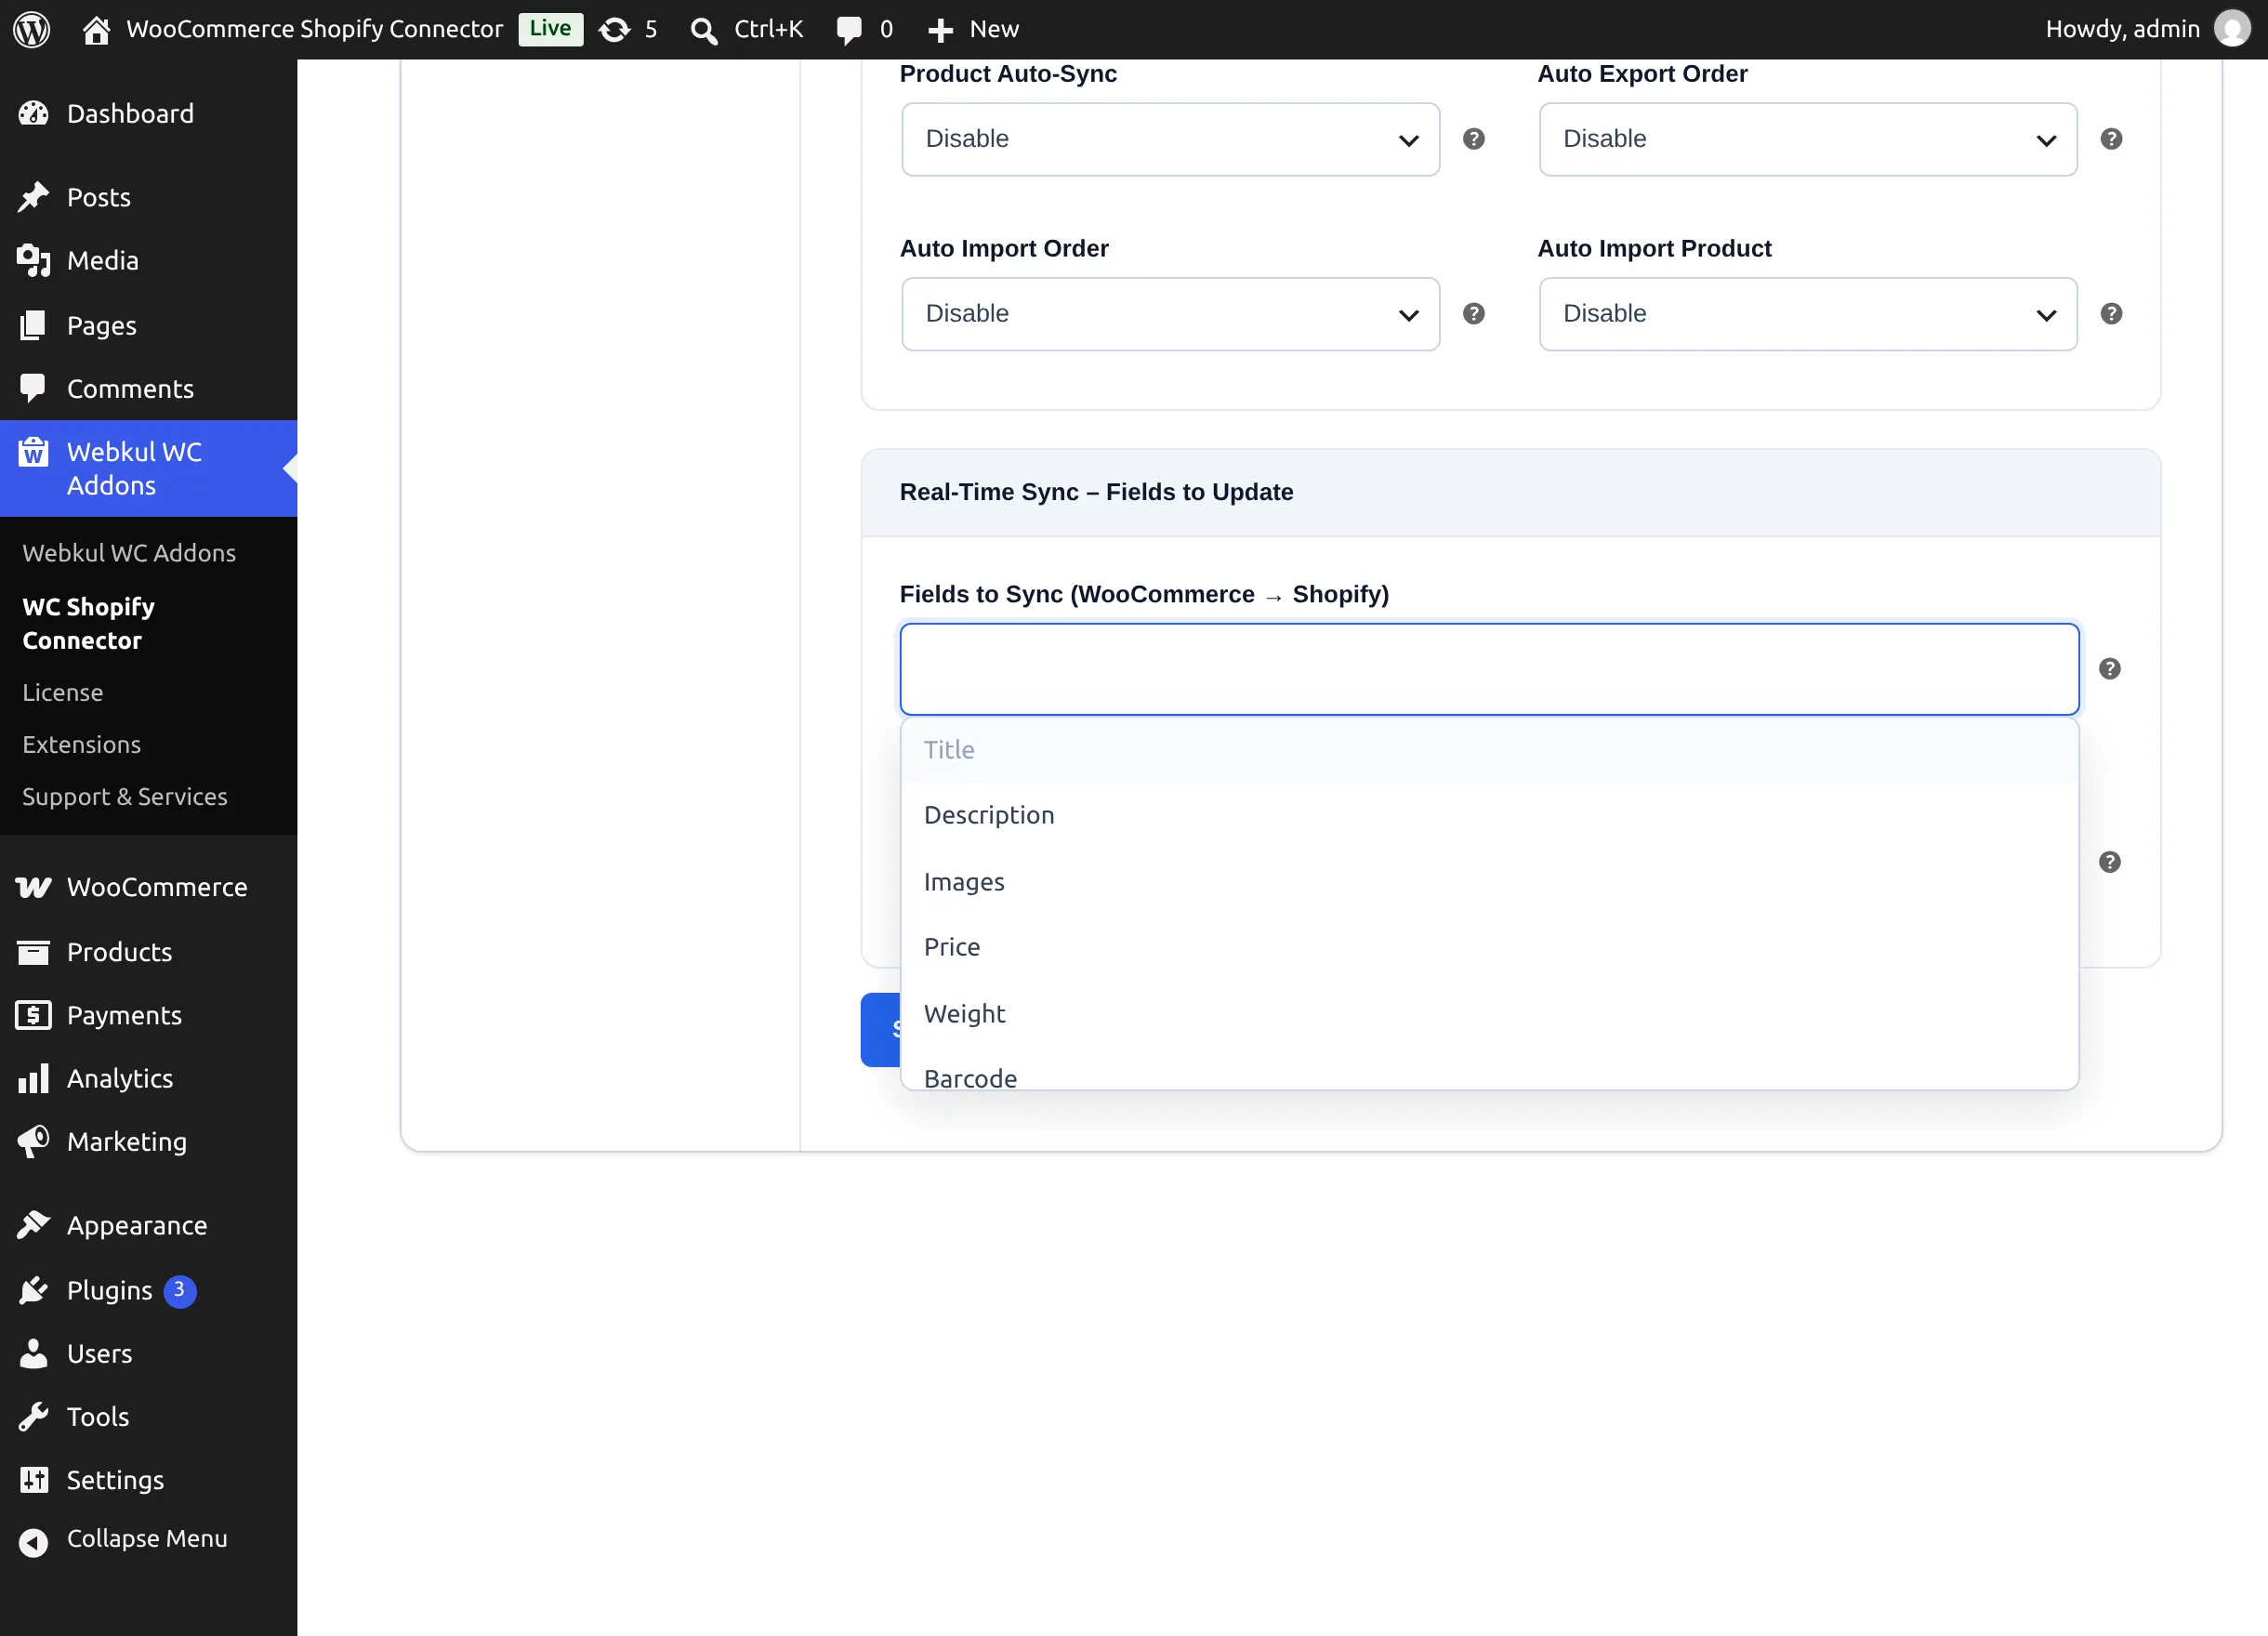Click the updates icon showing 5
This screenshot has width=2268, height=1636.
[x=628, y=29]
